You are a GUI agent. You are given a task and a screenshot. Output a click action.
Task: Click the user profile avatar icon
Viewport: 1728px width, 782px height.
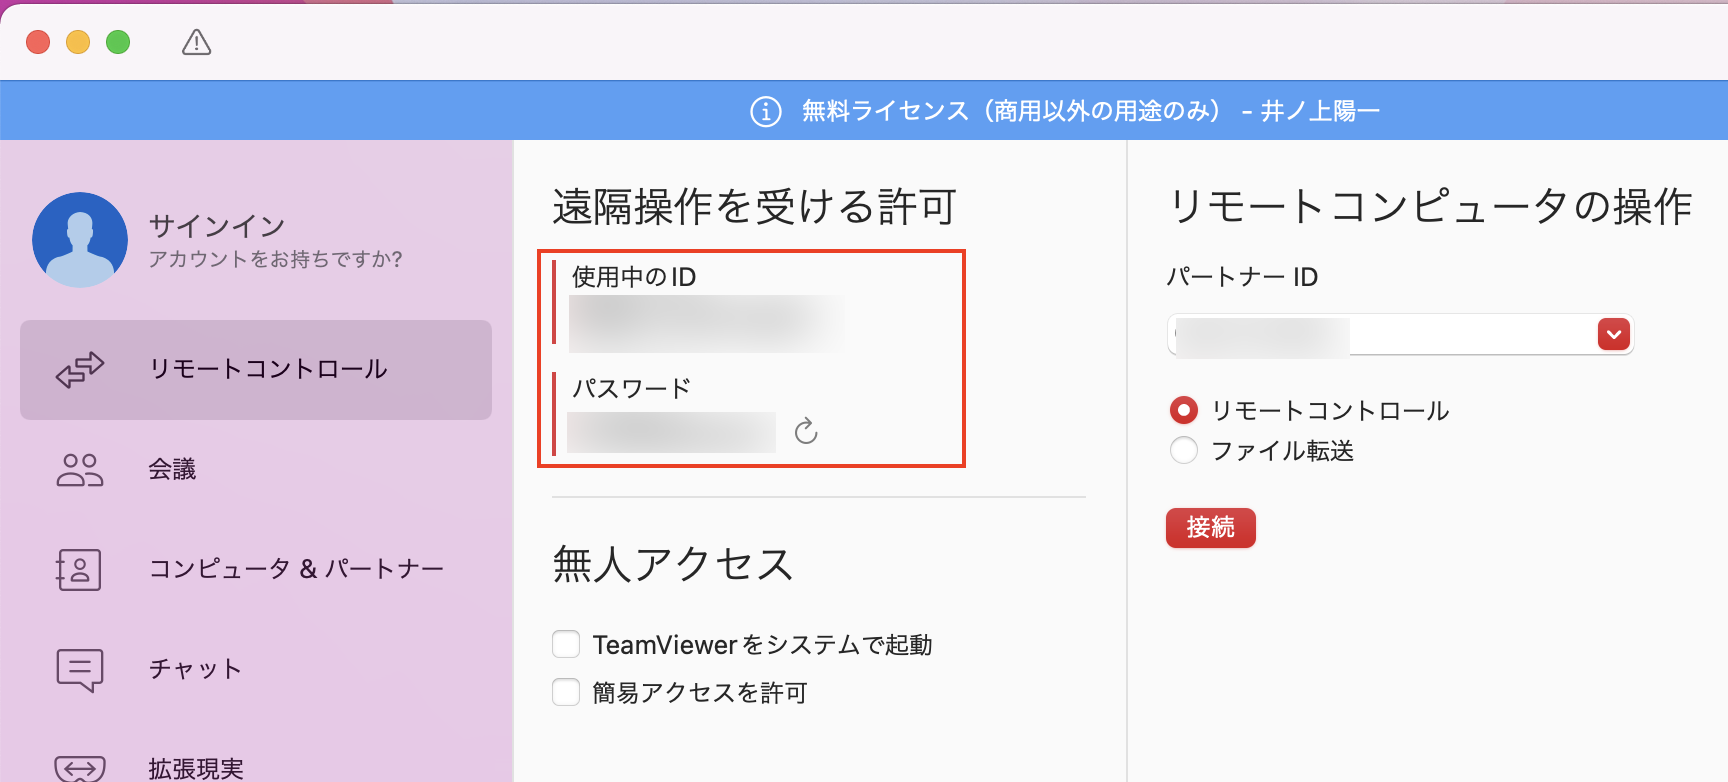pyautogui.click(x=80, y=240)
